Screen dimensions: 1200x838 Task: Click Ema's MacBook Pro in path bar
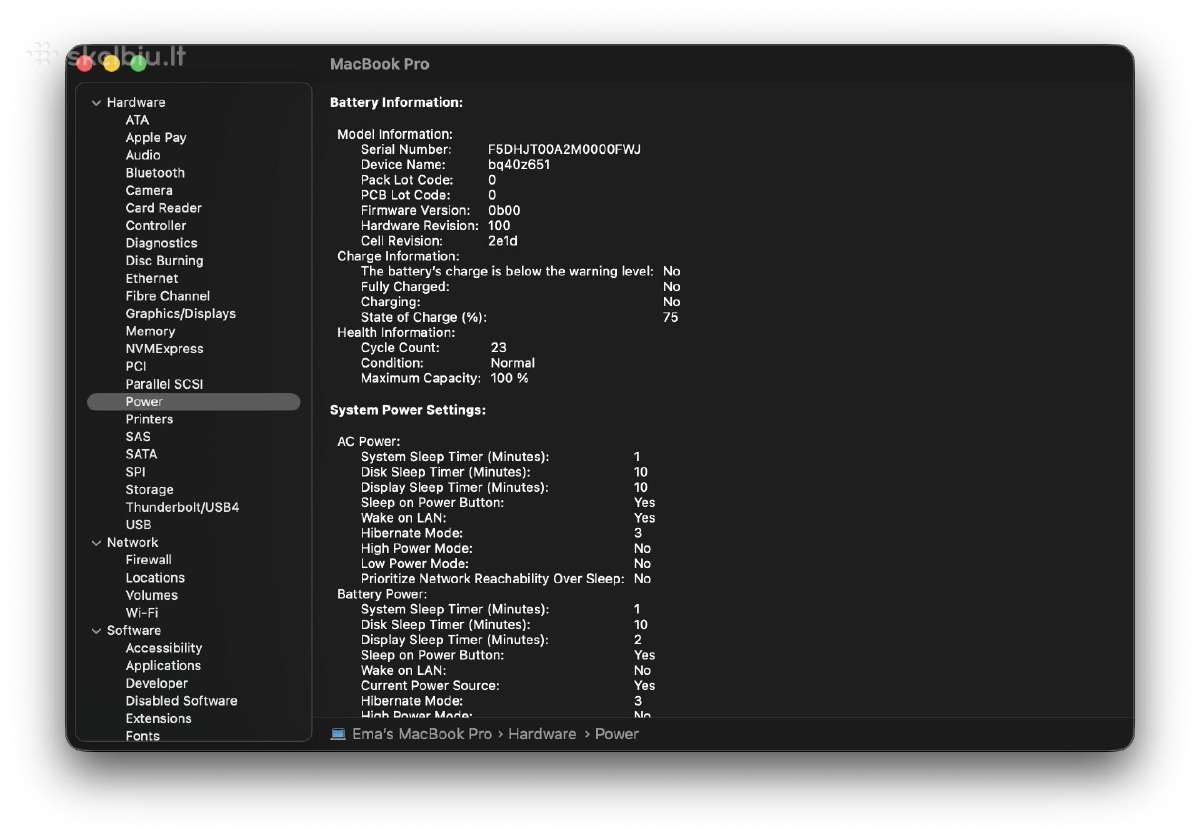tap(422, 734)
